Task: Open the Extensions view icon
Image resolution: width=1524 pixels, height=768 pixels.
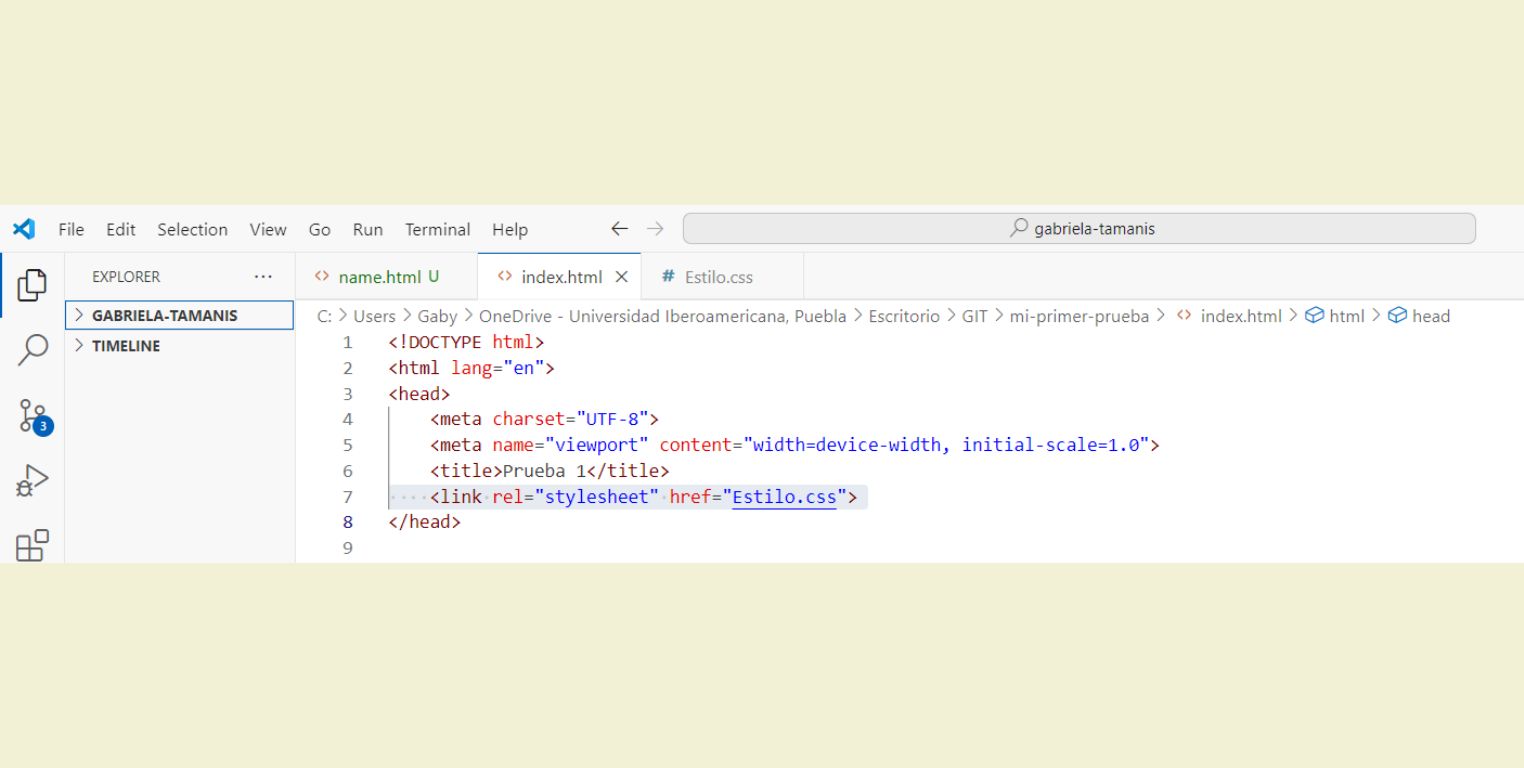Action: (x=32, y=546)
